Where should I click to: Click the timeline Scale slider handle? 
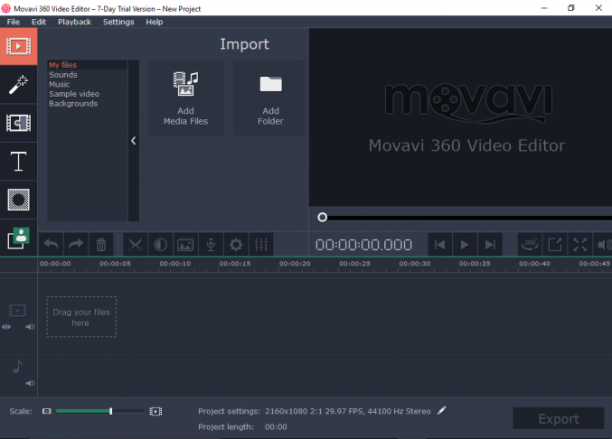pyautogui.click(x=111, y=411)
